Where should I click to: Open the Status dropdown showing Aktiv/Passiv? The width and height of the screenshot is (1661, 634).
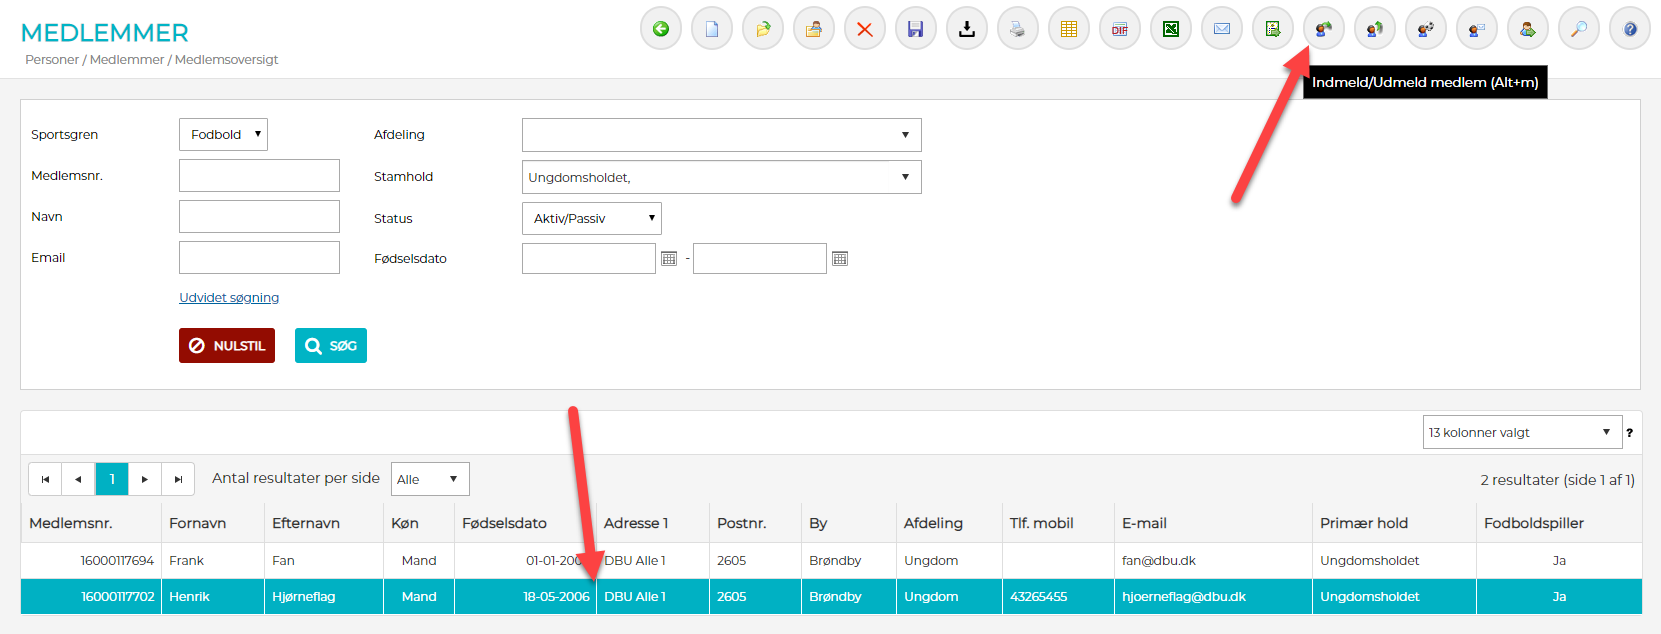(x=591, y=219)
